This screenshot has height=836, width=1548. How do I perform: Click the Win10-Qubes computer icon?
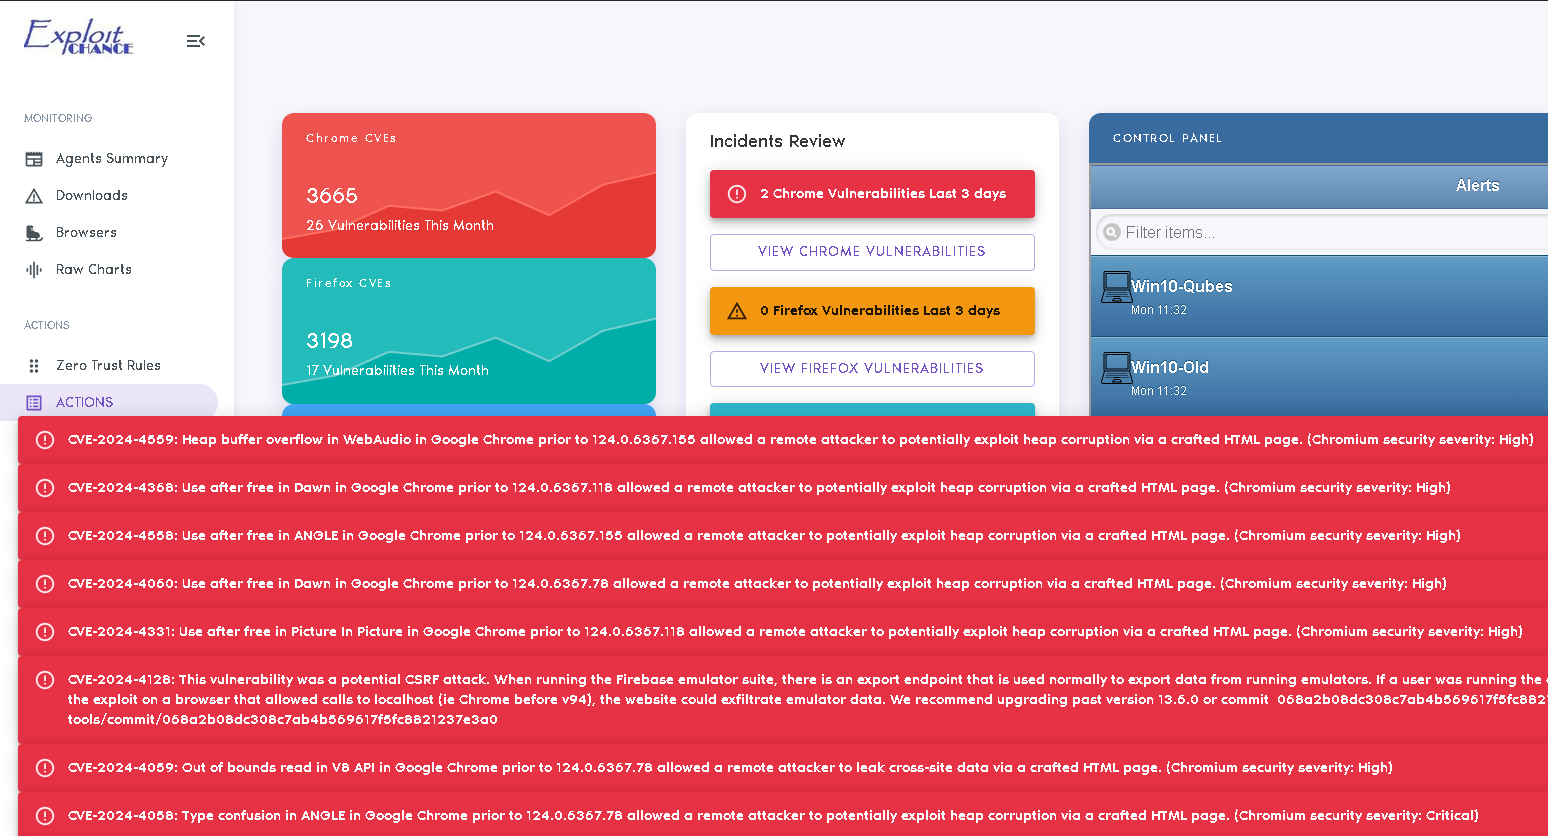click(1116, 287)
